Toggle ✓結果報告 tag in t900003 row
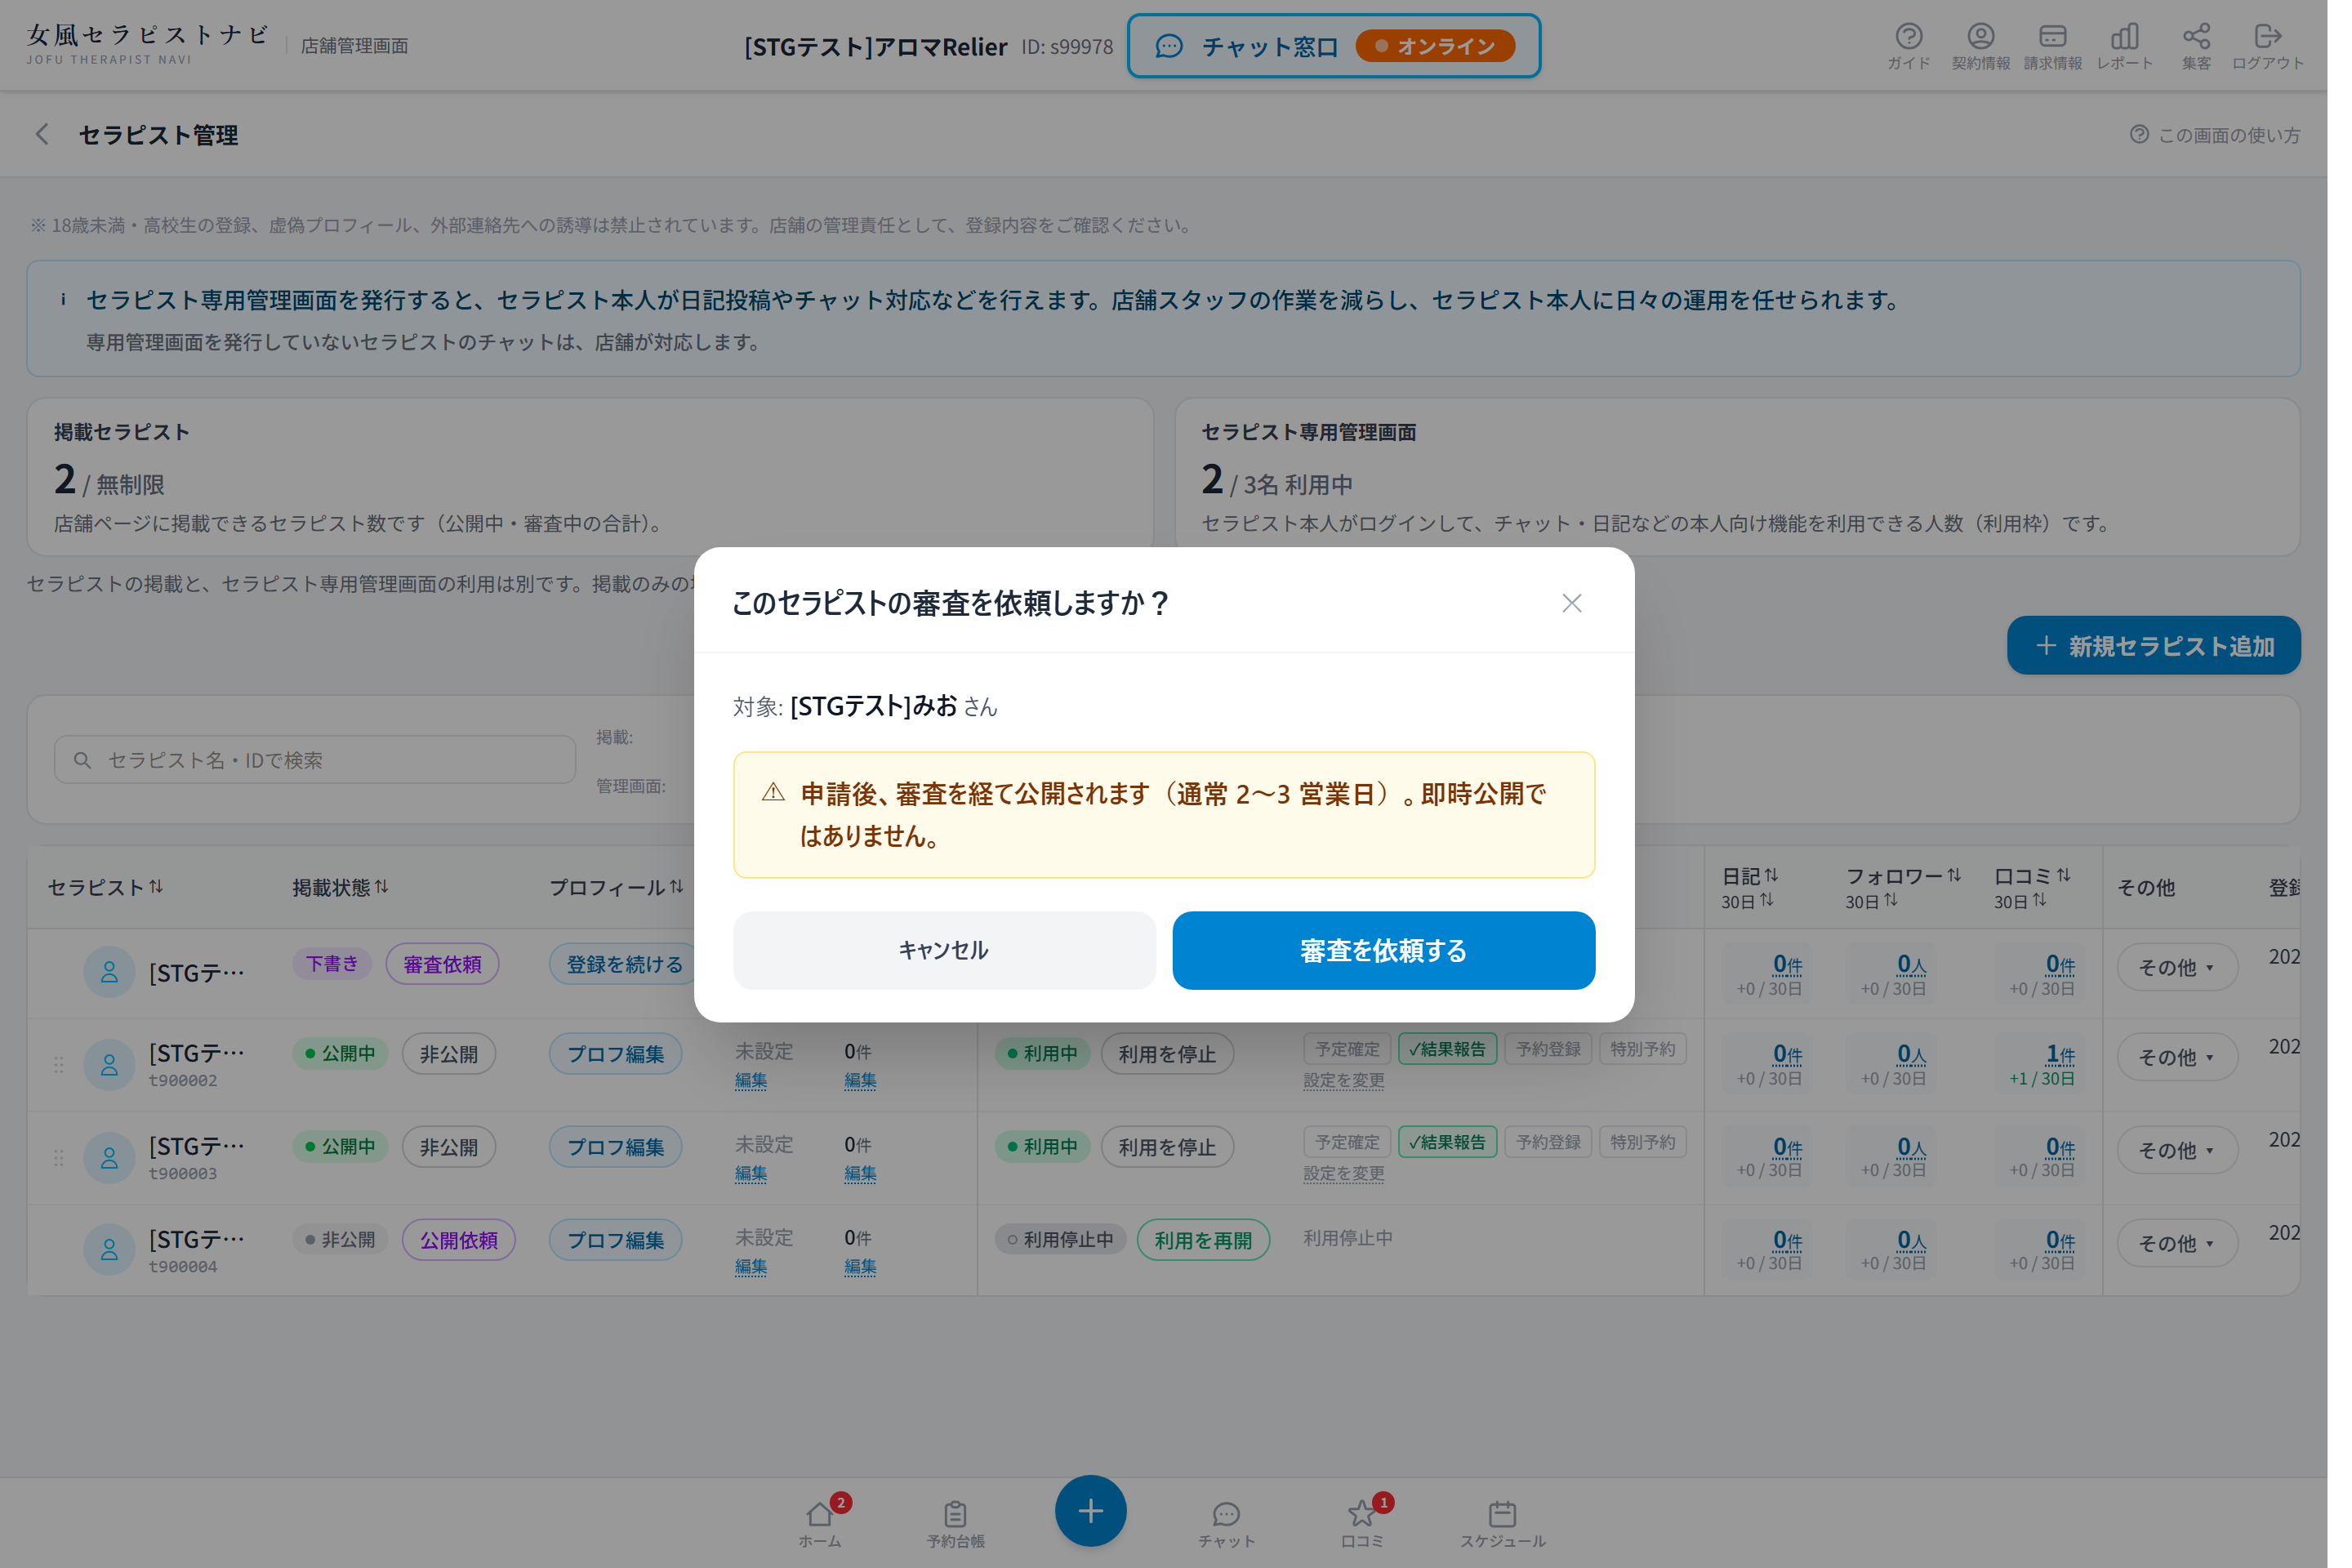 (1447, 1142)
